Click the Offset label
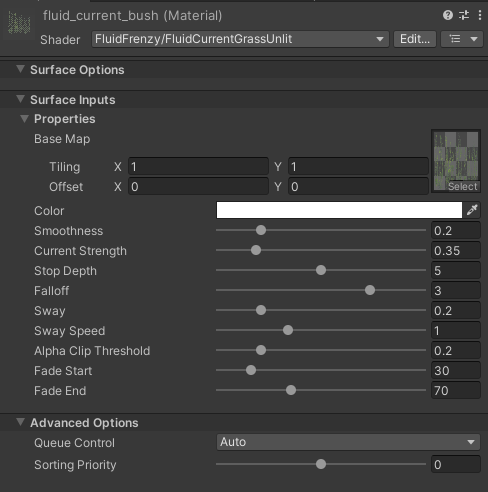488x492 pixels. pyautogui.click(x=66, y=187)
